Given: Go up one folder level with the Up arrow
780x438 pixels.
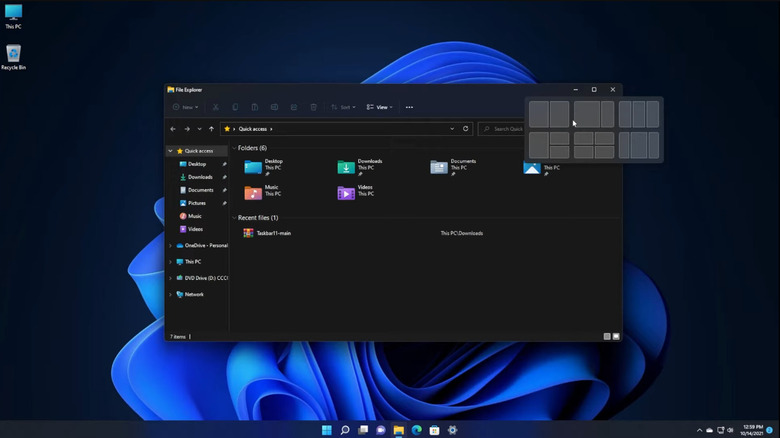Looking at the screenshot, I should click(x=211, y=129).
